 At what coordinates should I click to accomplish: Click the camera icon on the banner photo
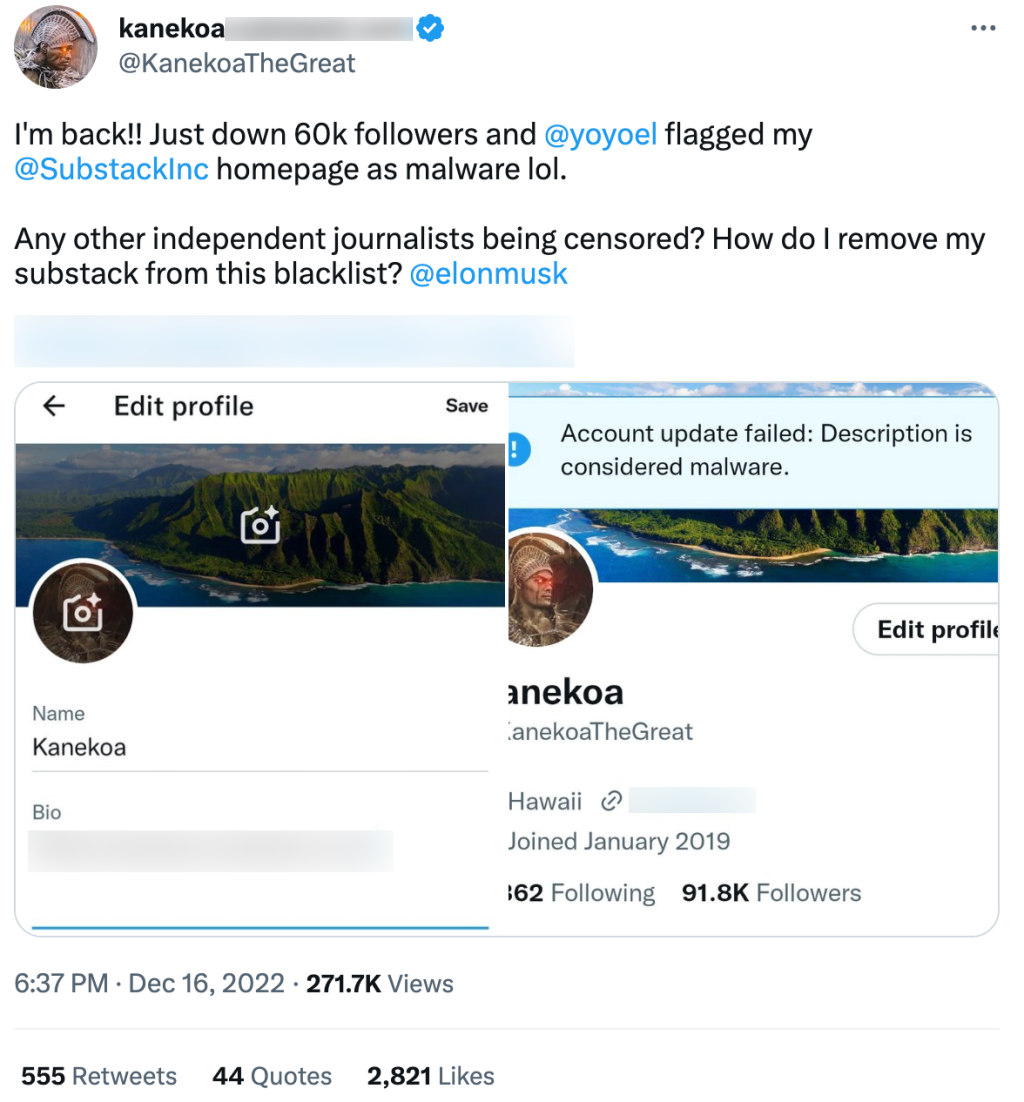260,525
